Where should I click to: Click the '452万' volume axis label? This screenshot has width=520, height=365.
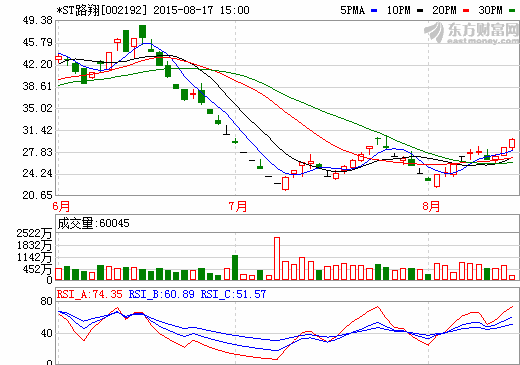click(38, 269)
